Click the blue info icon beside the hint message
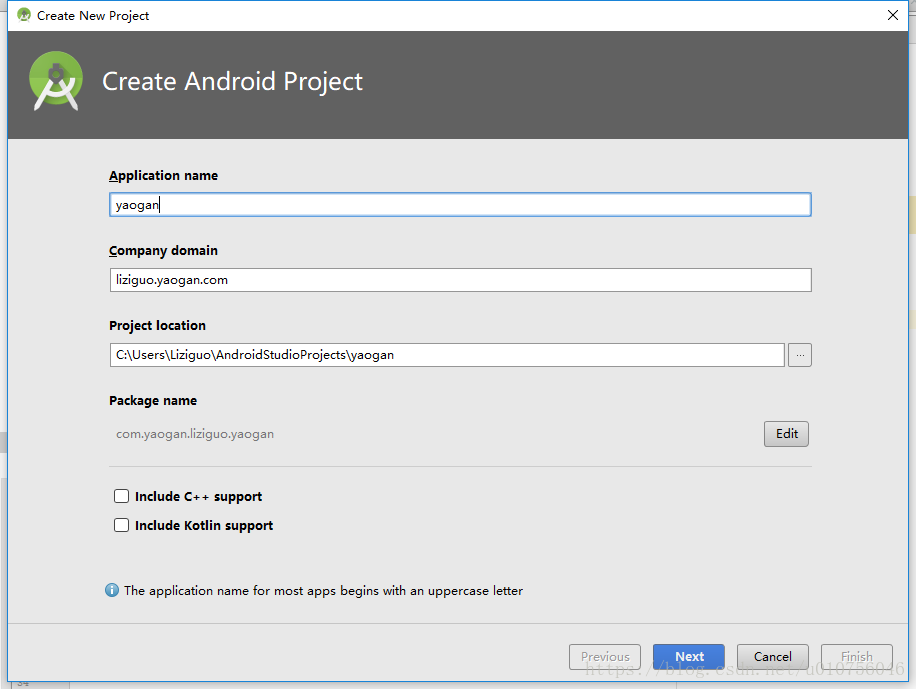The height and width of the screenshot is (689, 916). (x=112, y=590)
